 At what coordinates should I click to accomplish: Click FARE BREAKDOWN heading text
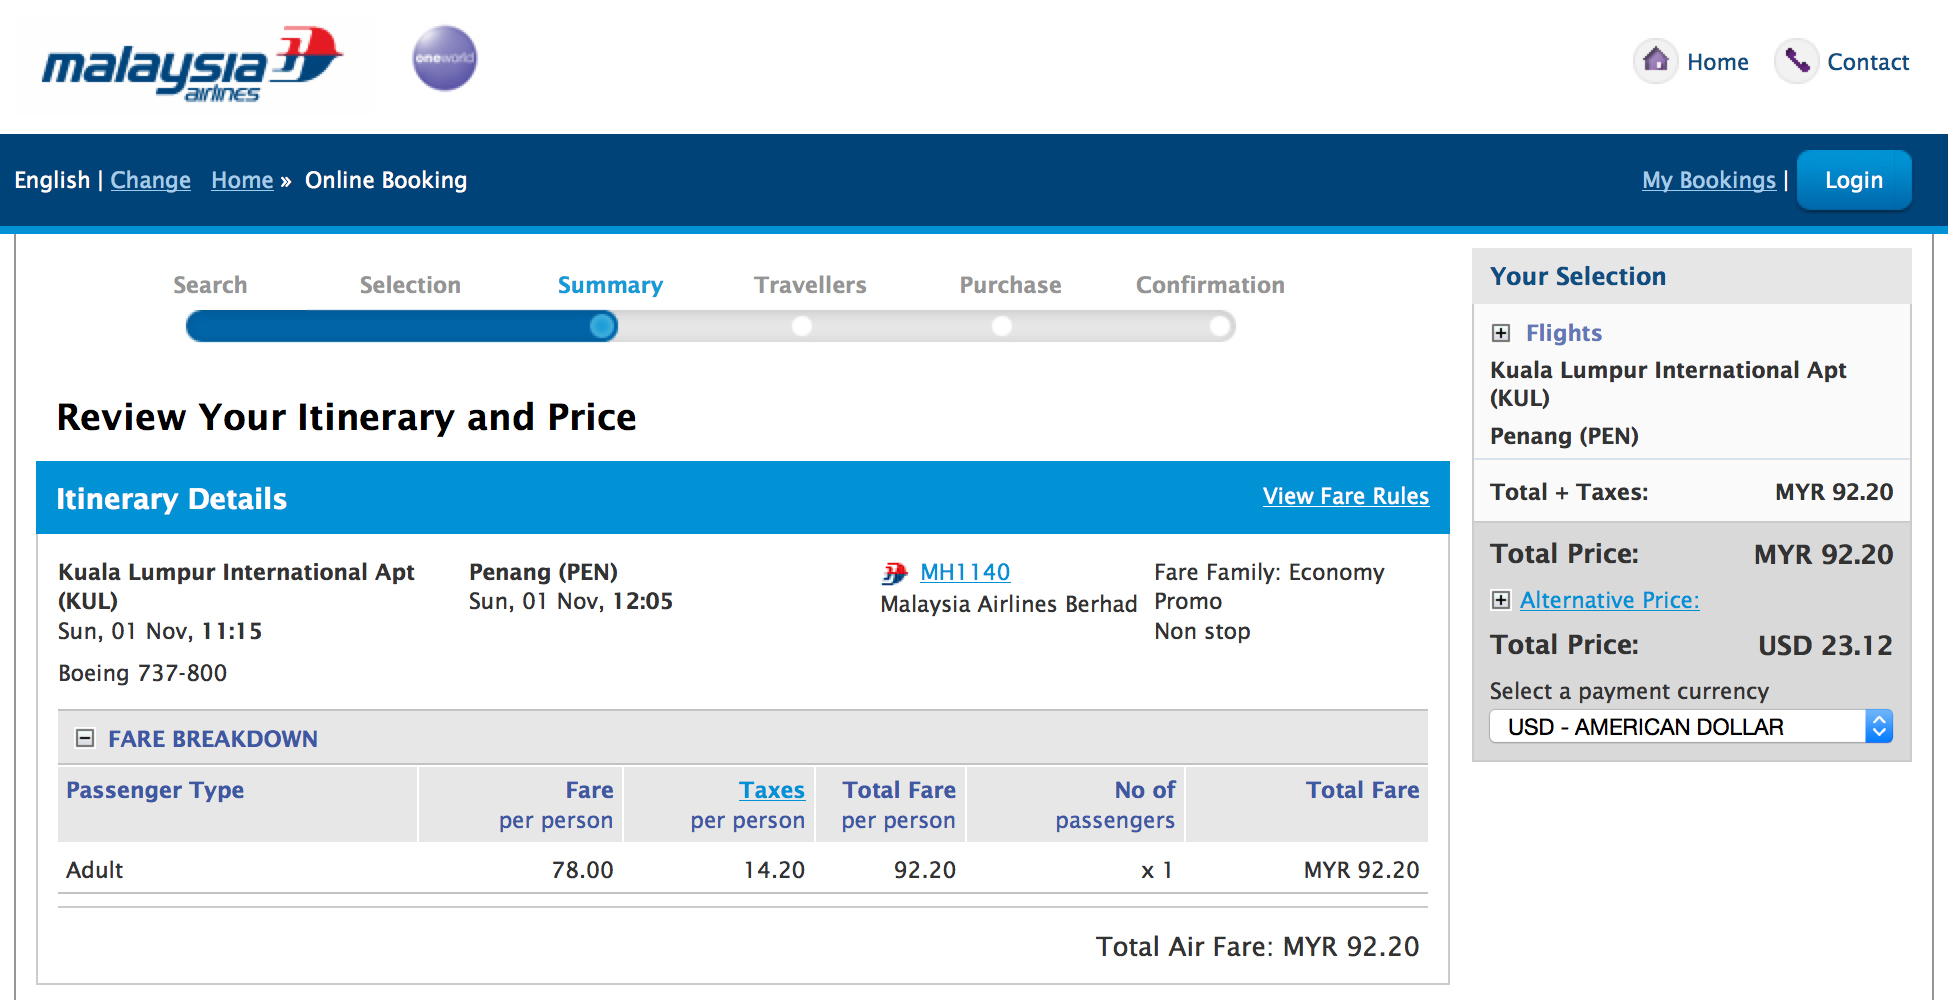(x=213, y=739)
